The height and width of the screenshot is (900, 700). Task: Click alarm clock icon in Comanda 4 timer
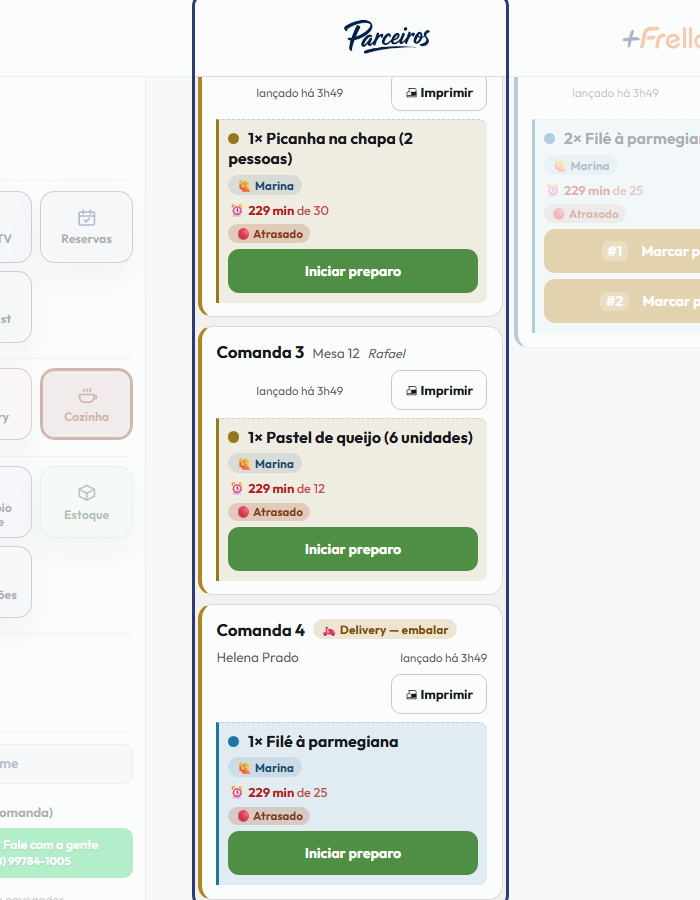[237, 793]
